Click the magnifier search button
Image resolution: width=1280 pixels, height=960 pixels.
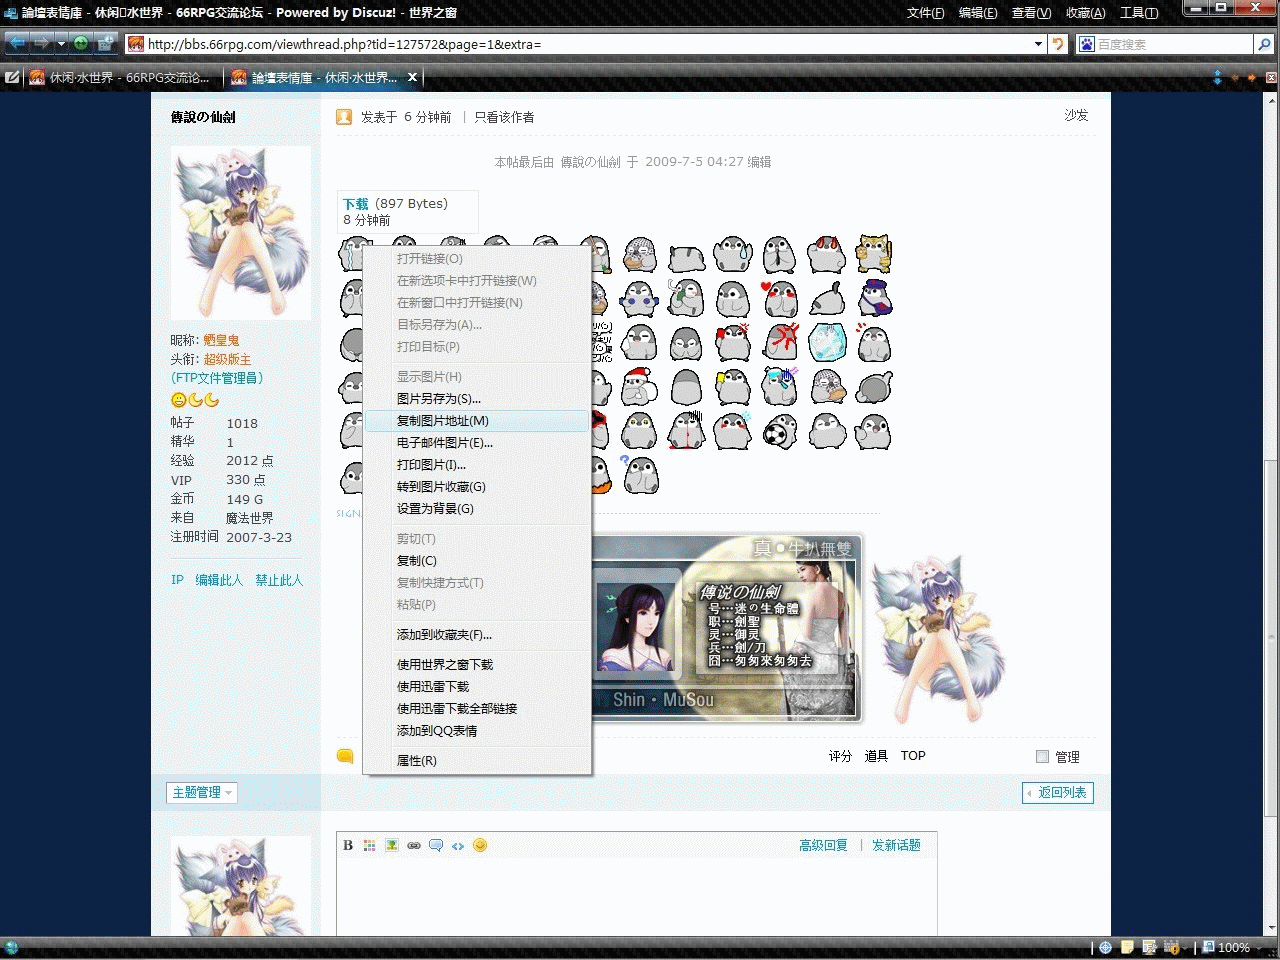1264,44
